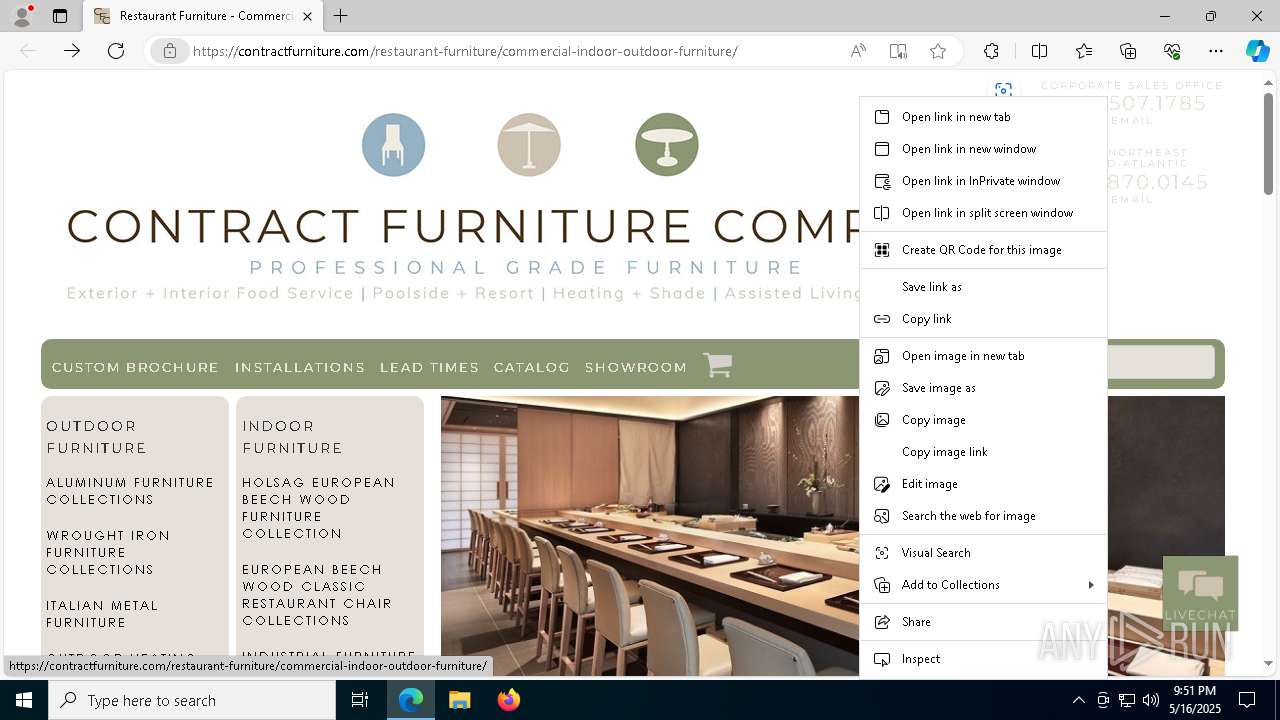Select Open link in new window
Image resolution: width=1280 pixels, height=720 pixels.
(983, 149)
